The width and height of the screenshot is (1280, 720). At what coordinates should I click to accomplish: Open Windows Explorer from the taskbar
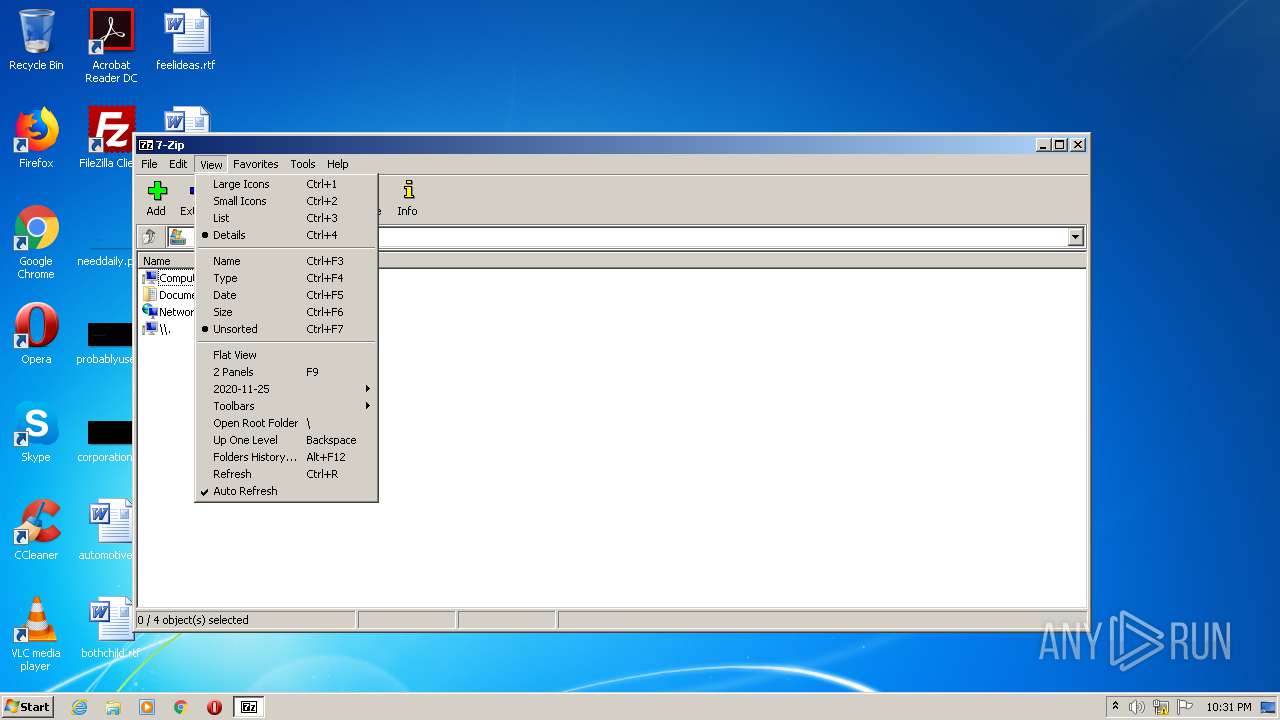113,707
